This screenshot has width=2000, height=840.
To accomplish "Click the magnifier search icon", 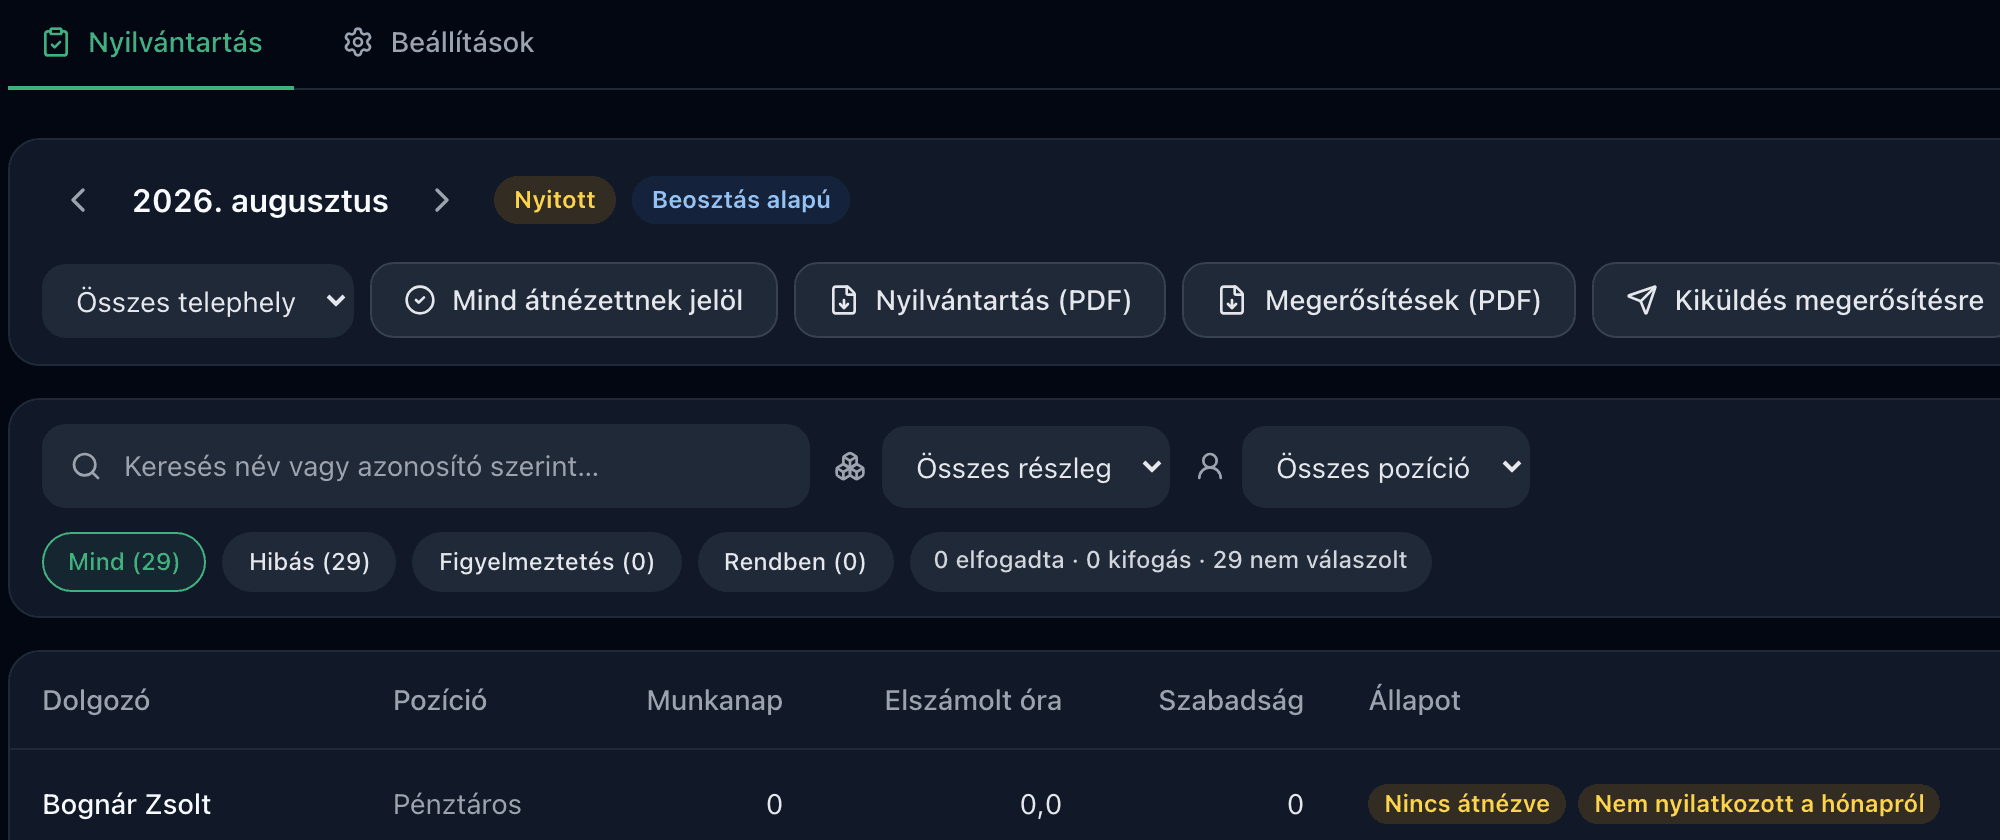I will pyautogui.click(x=87, y=466).
